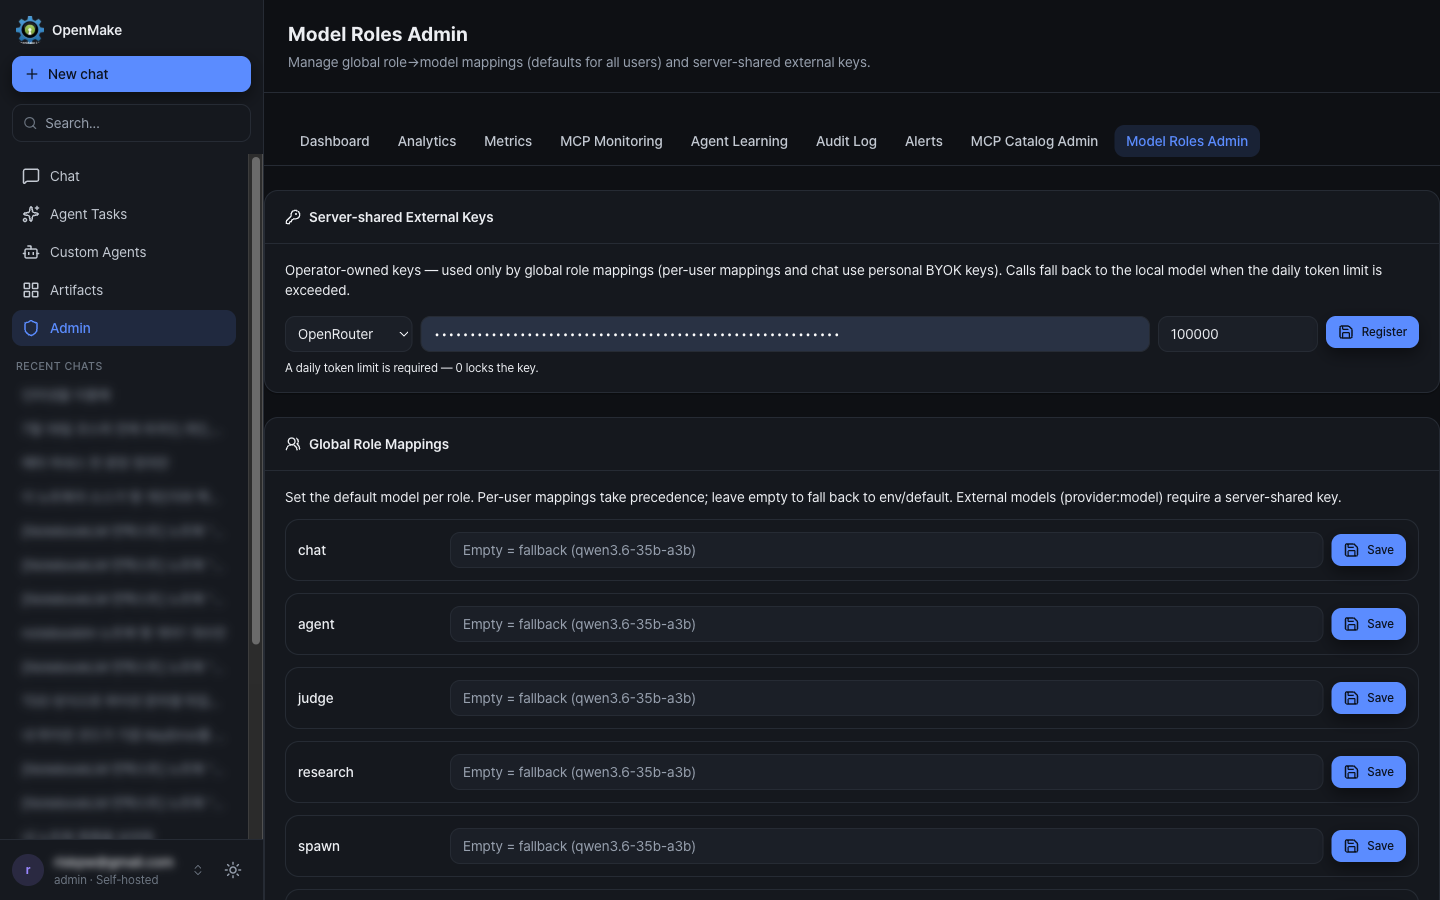The image size is (1440, 900).
Task: Click the masked API key field
Action: (785, 334)
